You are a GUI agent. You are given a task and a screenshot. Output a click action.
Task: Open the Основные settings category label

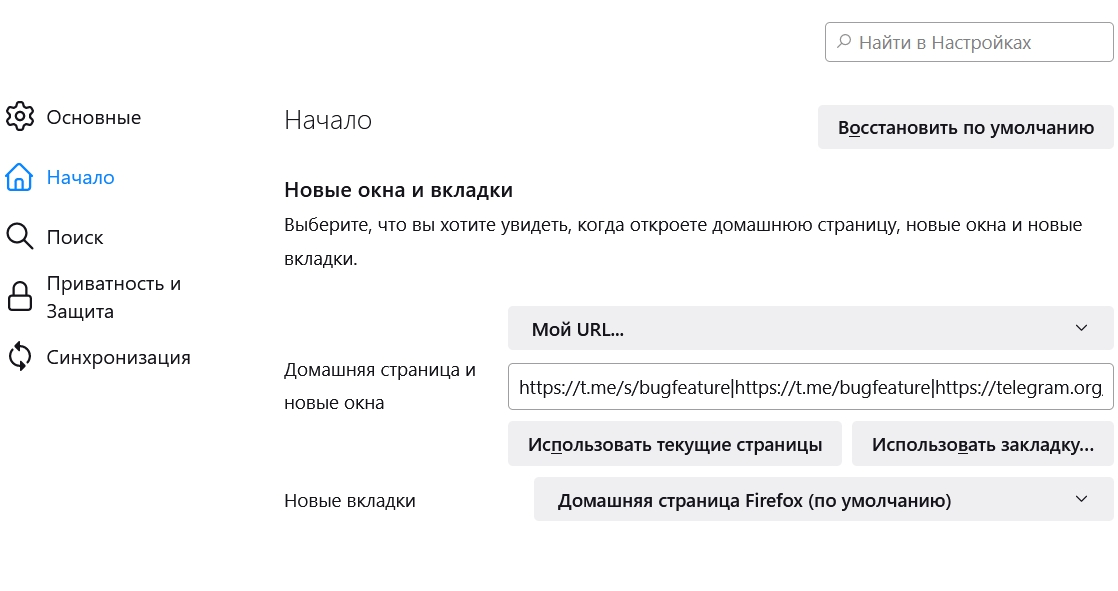point(94,118)
